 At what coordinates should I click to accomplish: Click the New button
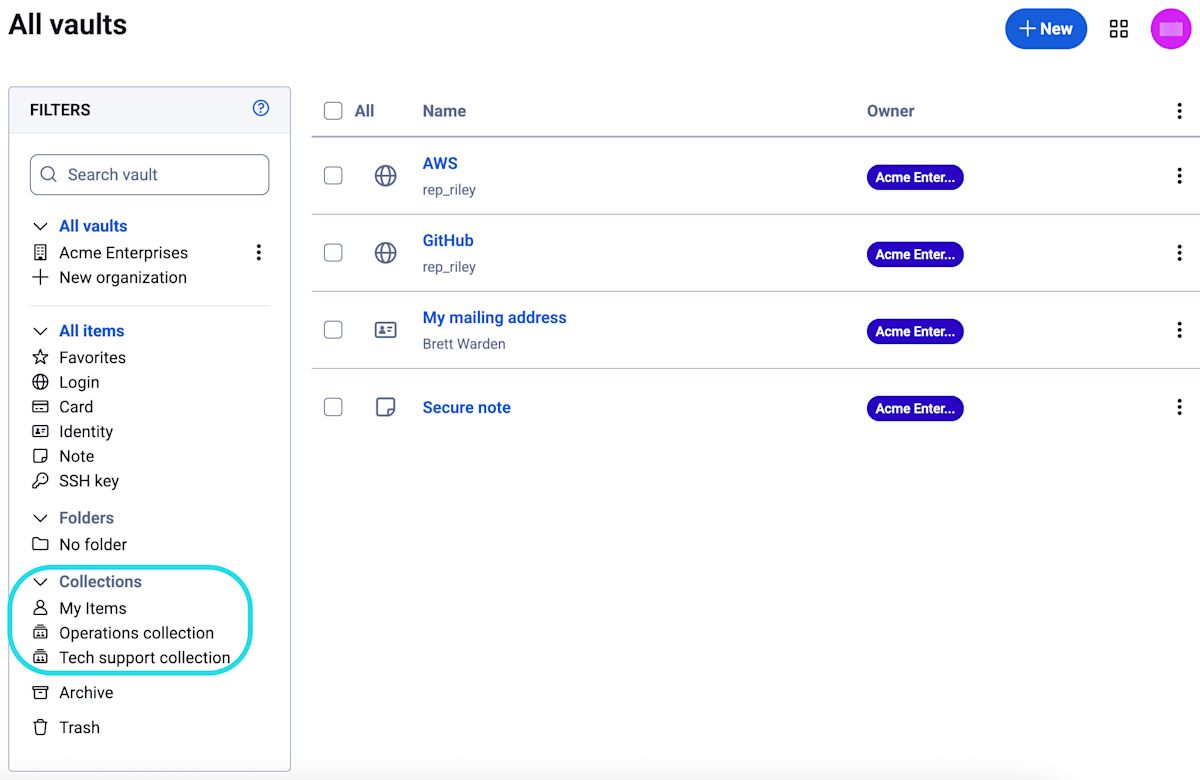1045,29
